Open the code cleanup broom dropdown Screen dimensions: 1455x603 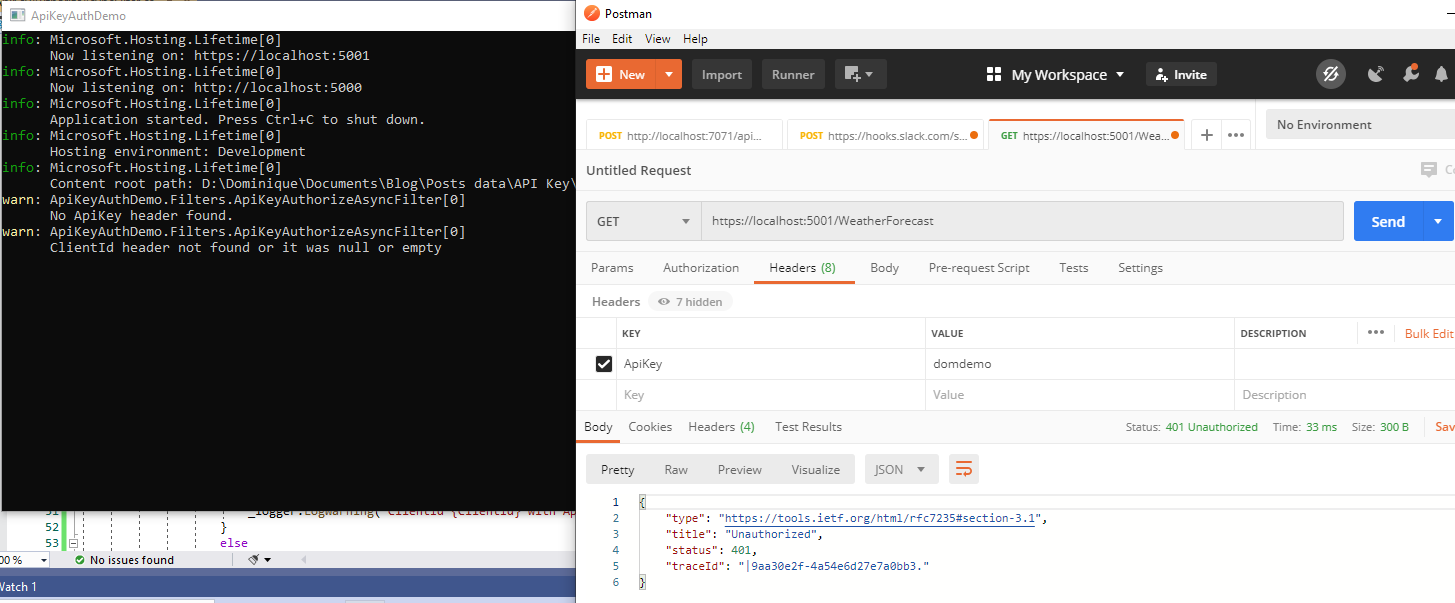pyautogui.click(x=258, y=560)
